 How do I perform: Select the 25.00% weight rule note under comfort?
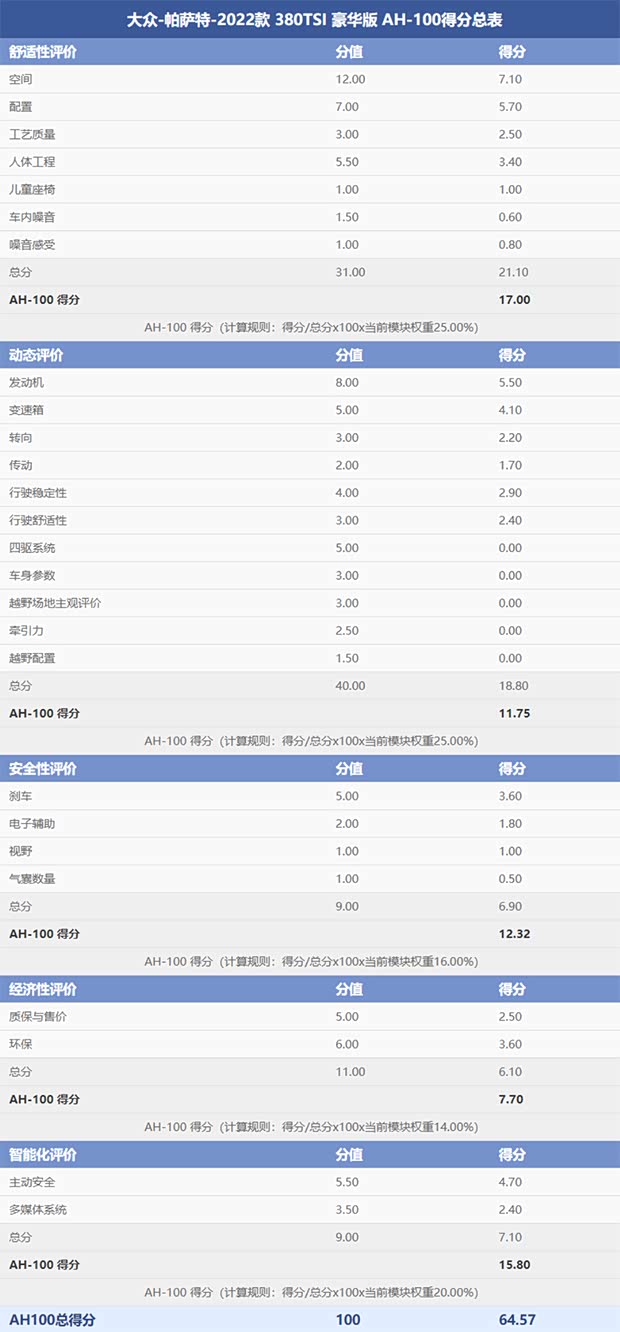tap(310, 327)
